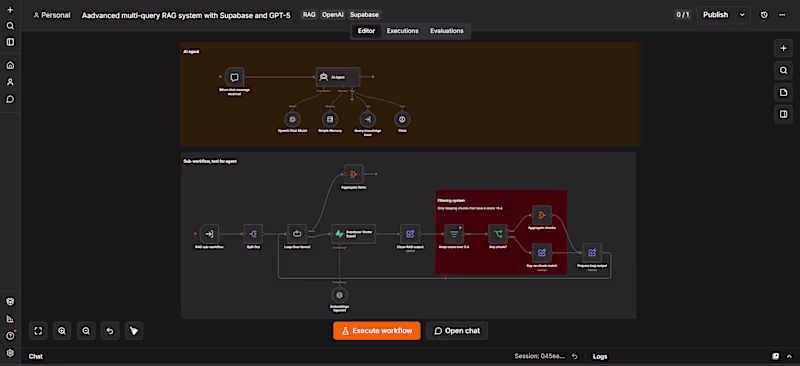
Task: Toggle the right side panel icon
Action: click(x=783, y=114)
